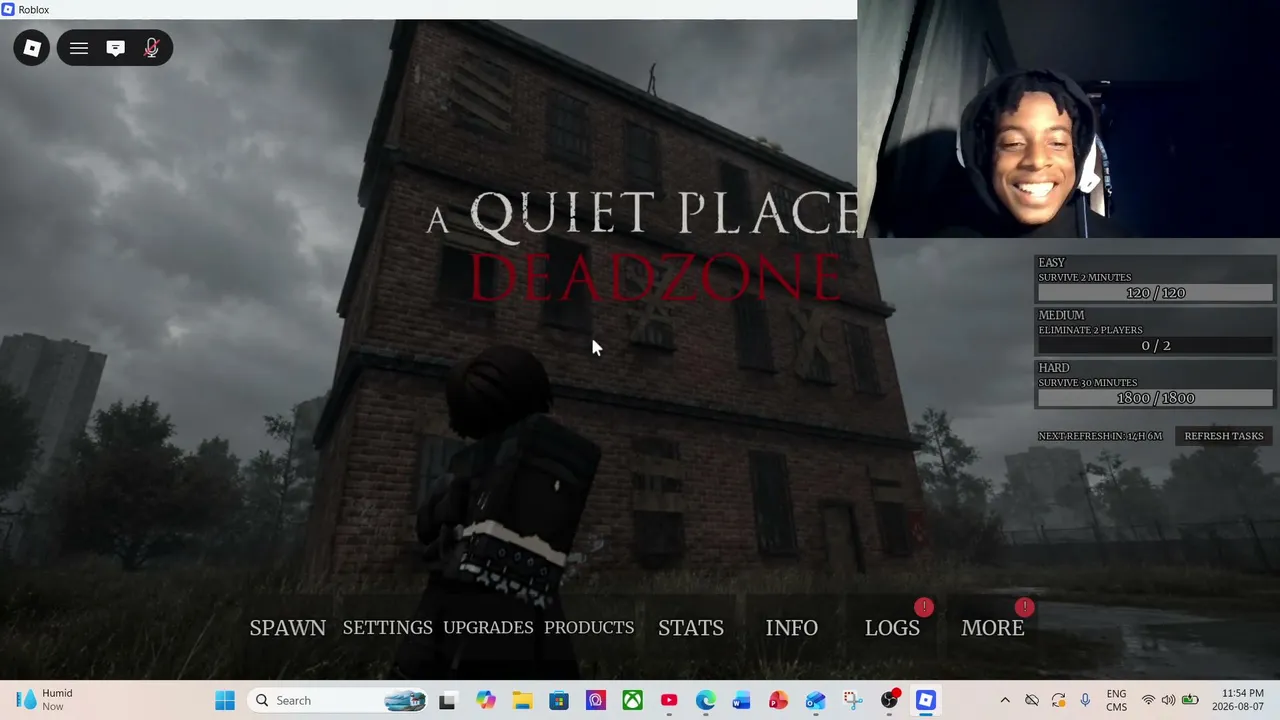
Task: Open the Roblox chat bubble icon
Action: point(115,48)
